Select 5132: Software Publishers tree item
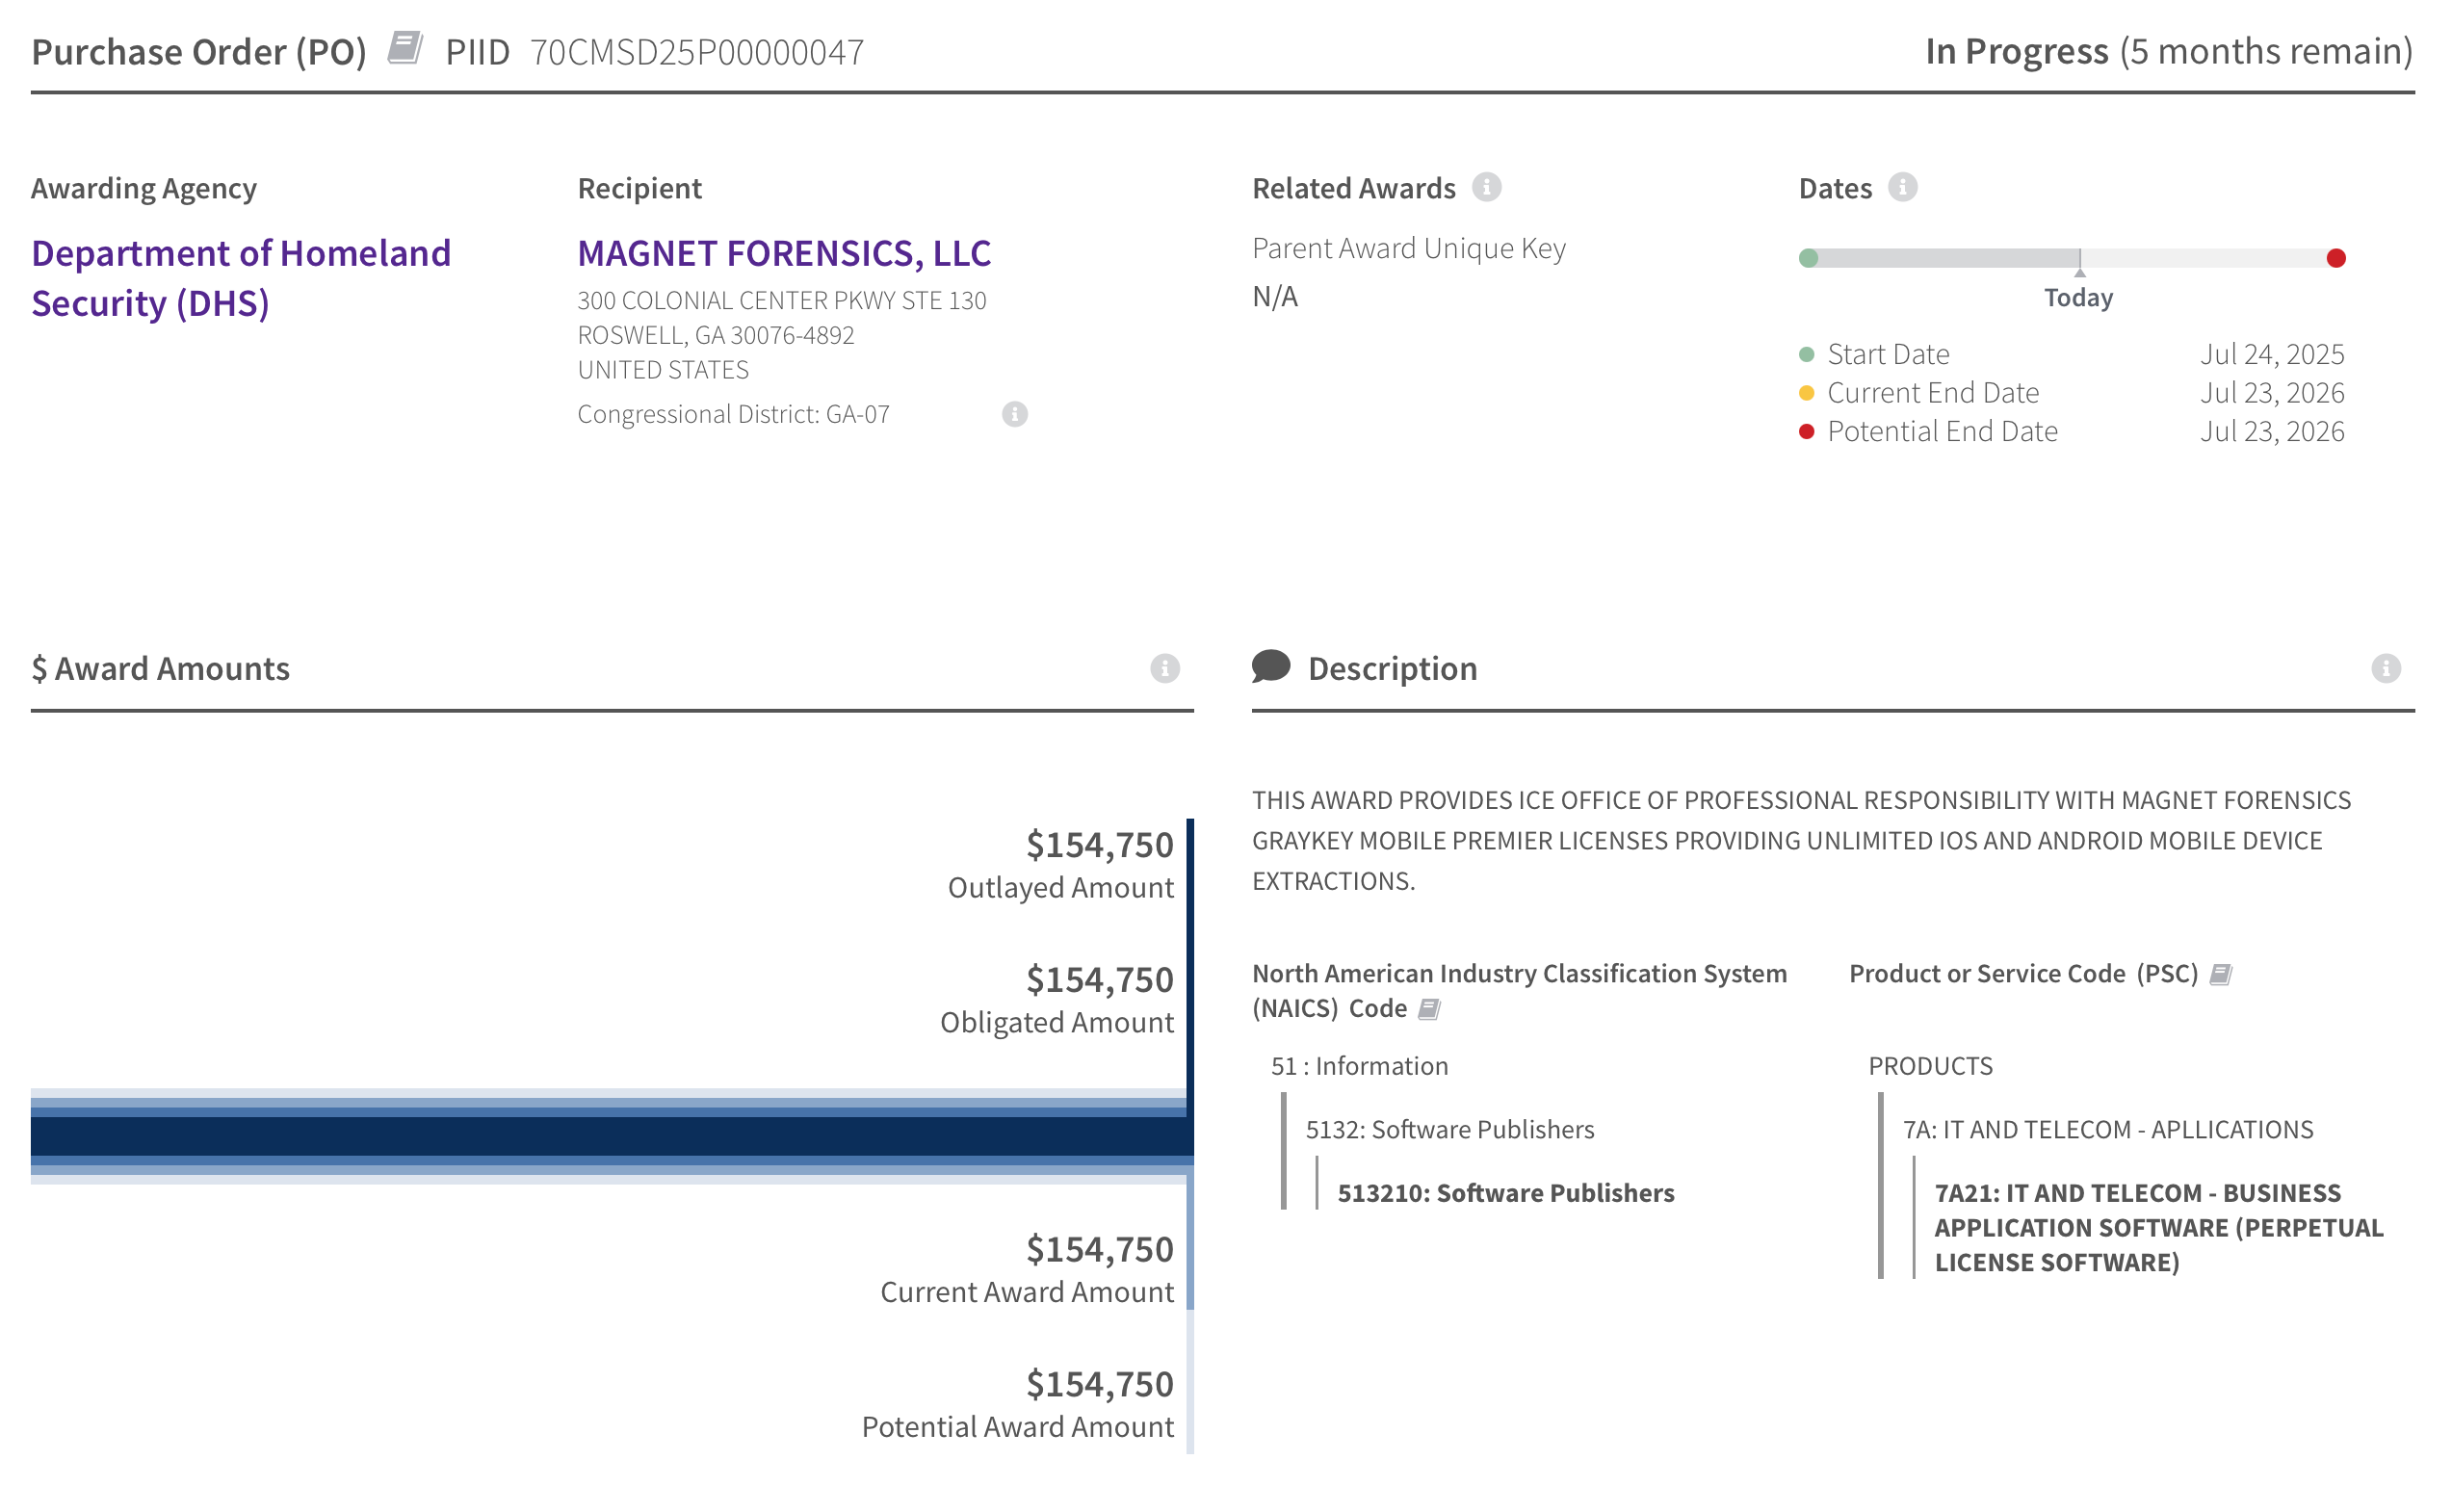The width and height of the screenshot is (2452, 1512). [x=1449, y=1129]
